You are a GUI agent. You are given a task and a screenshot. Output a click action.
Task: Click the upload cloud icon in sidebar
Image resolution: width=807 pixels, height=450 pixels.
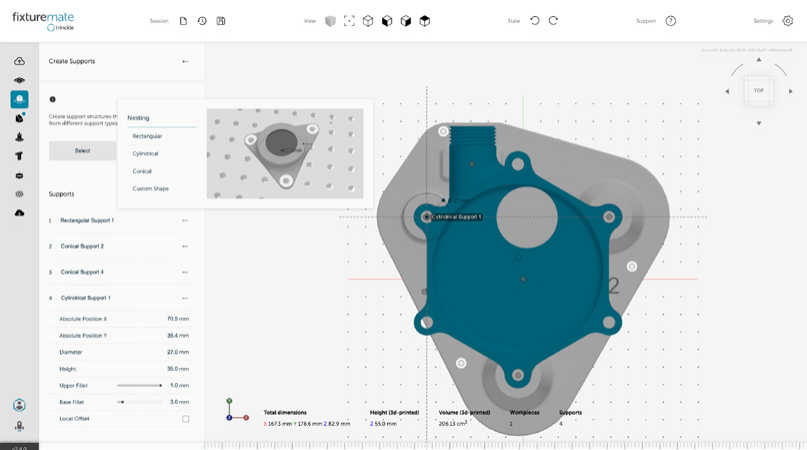coord(19,61)
